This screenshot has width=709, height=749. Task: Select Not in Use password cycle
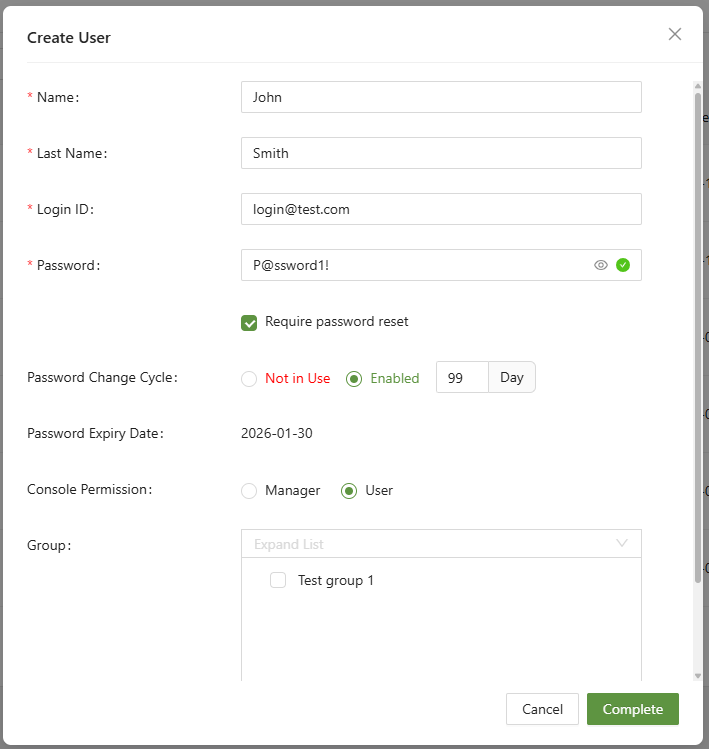coord(249,379)
